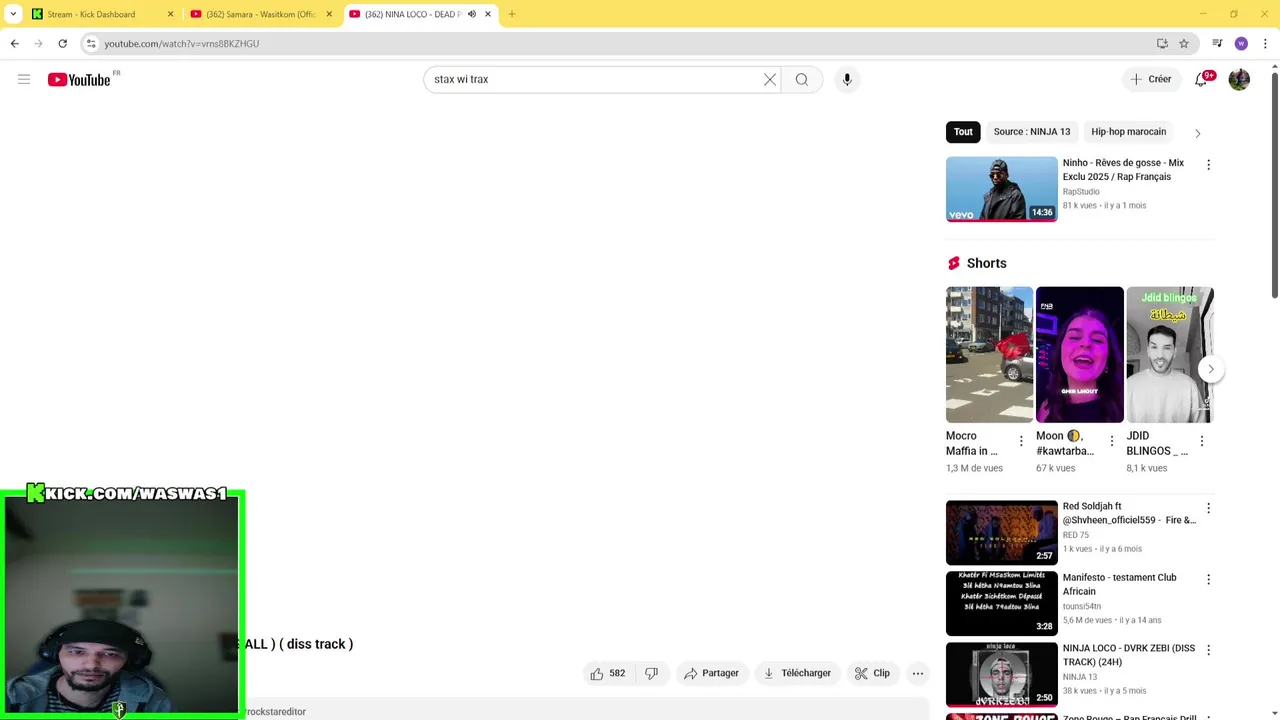Click the Télécharger button
Screen dimensions: 1280x720
797,673
